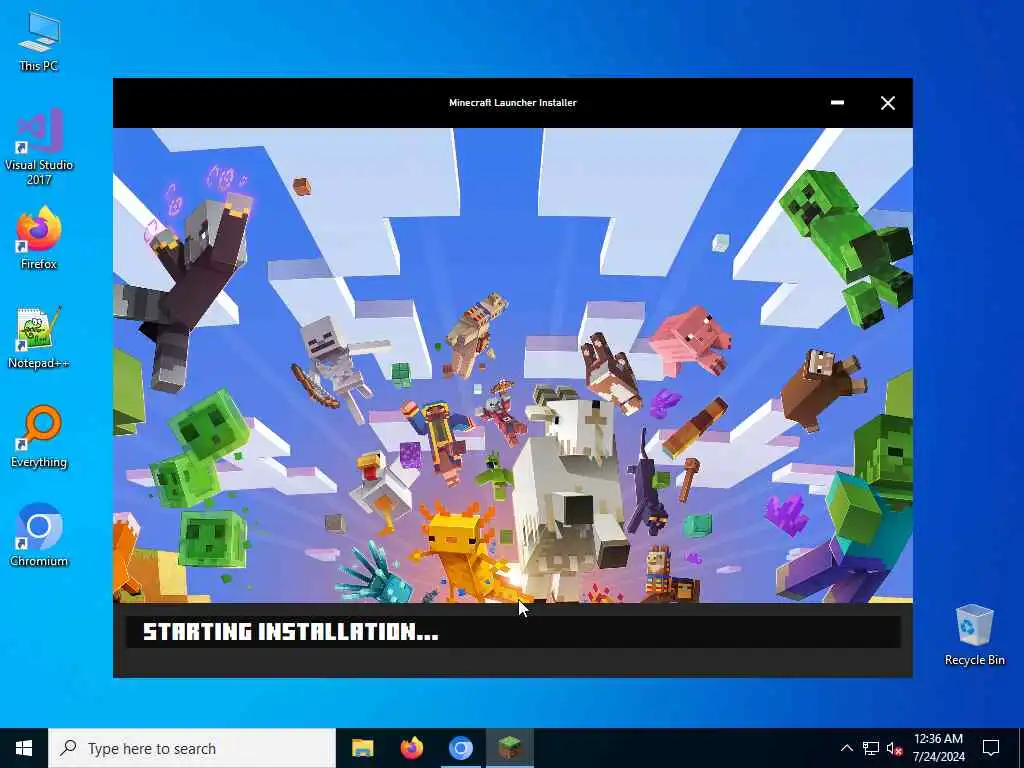
Task: Open the Windows Start menu
Action: tap(24, 748)
